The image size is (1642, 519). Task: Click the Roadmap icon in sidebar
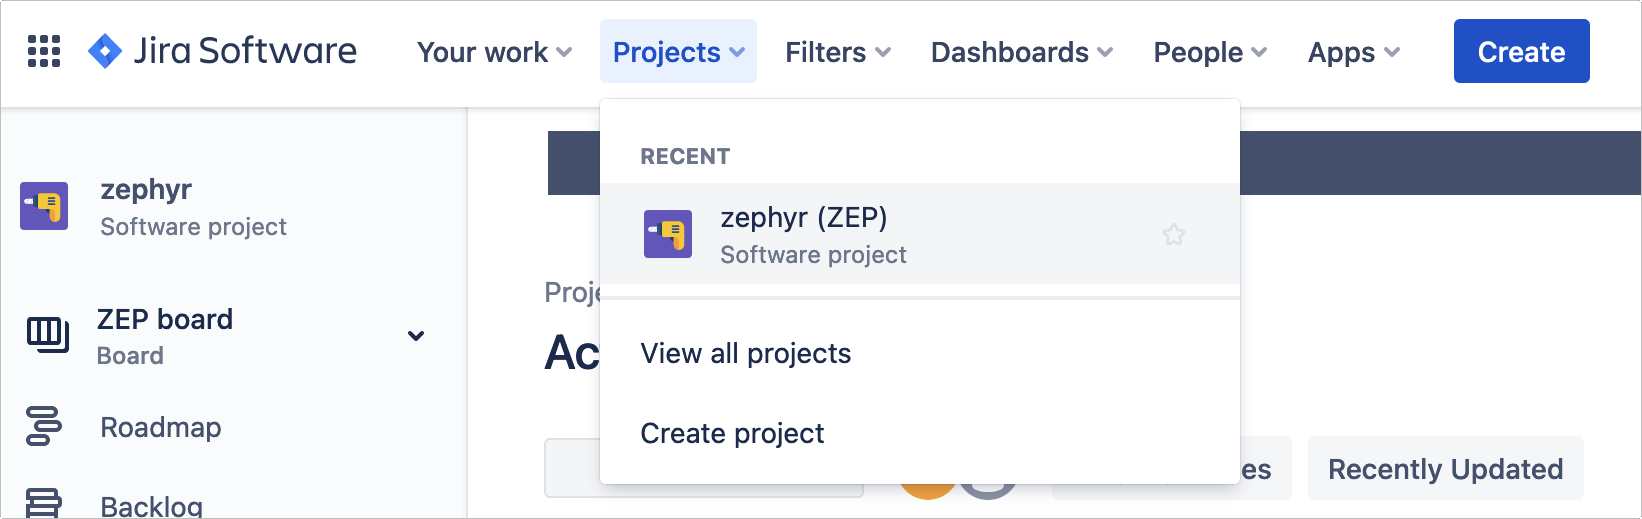point(44,427)
